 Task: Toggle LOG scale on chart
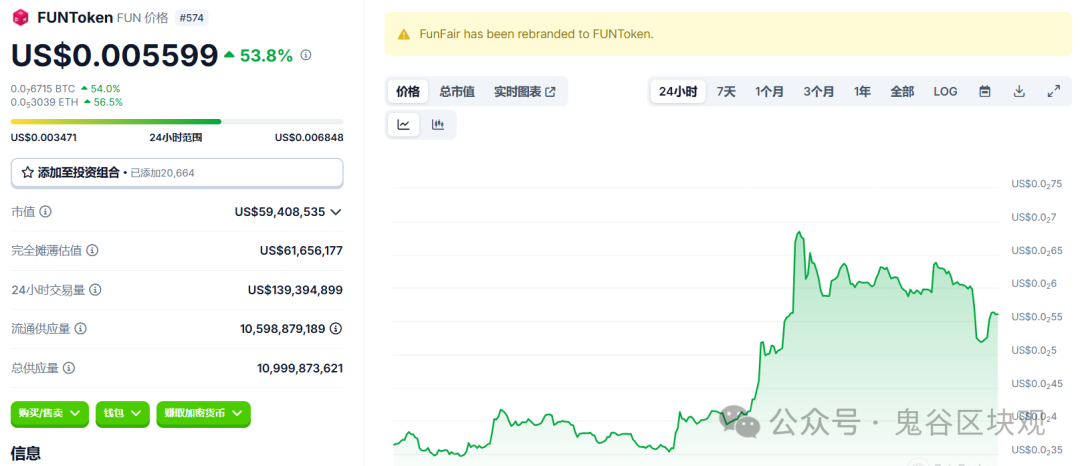[x=945, y=91]
